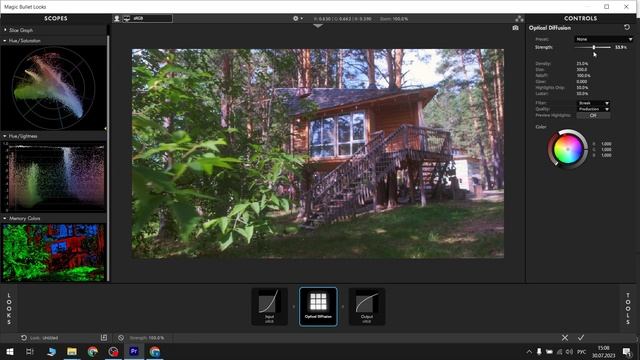Click the Strength value 53.9%

pyautogui.click(x=621, y=47)
